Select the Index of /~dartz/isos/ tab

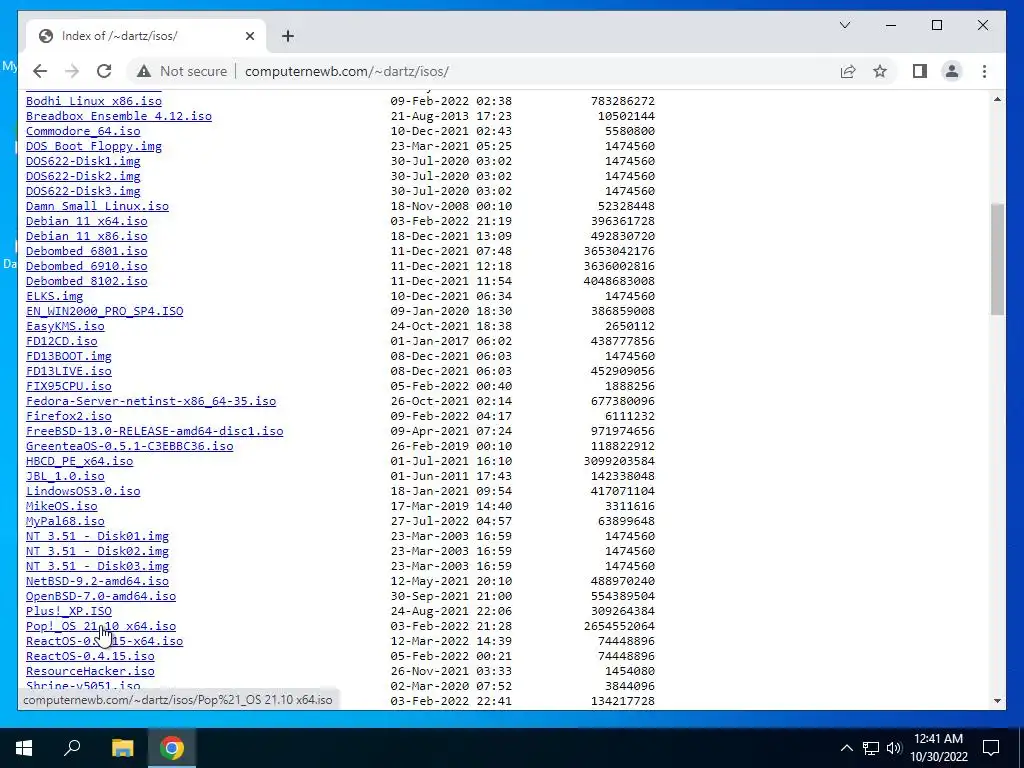[x=145, y=36]
